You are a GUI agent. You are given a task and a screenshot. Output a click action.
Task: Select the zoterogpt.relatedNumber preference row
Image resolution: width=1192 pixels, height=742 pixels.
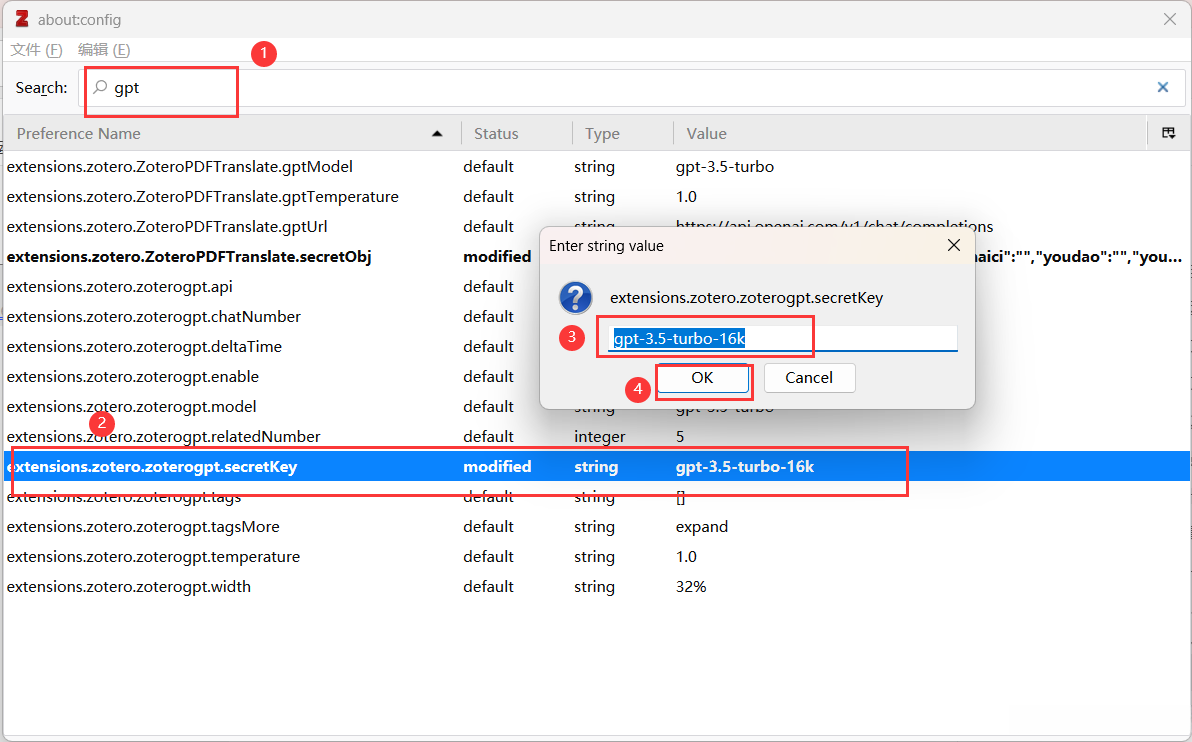coord(596,437)
